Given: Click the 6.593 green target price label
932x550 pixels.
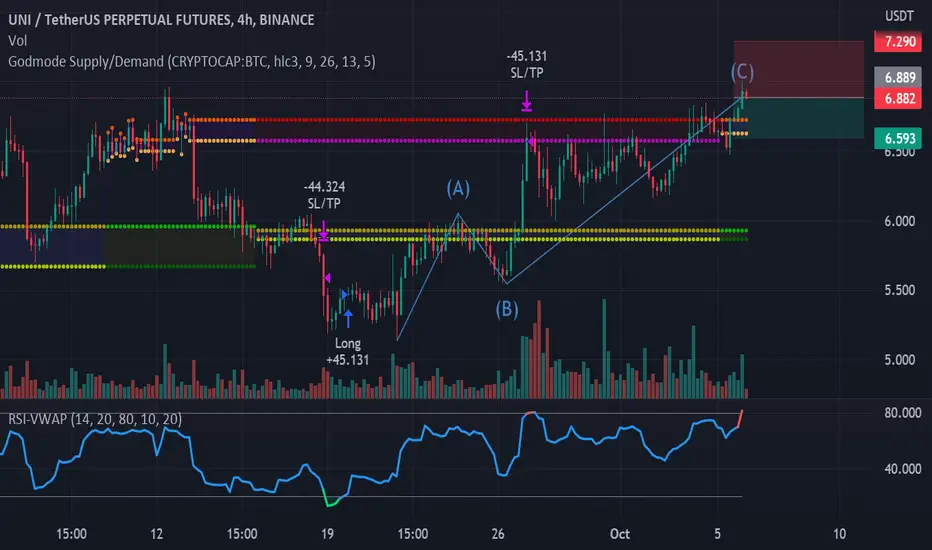Looking at the screenshot, I should point(898,139).
